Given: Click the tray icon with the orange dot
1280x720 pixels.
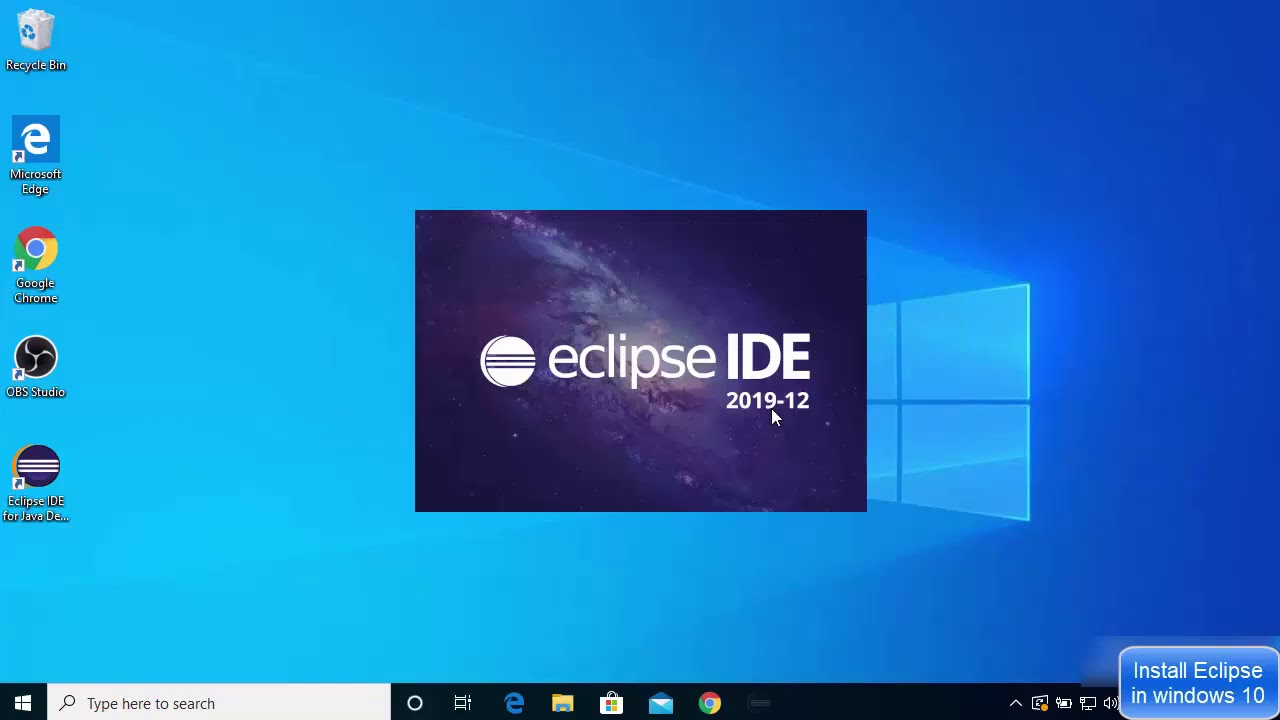Looking at the screenshot, I should pos(1040,703).
